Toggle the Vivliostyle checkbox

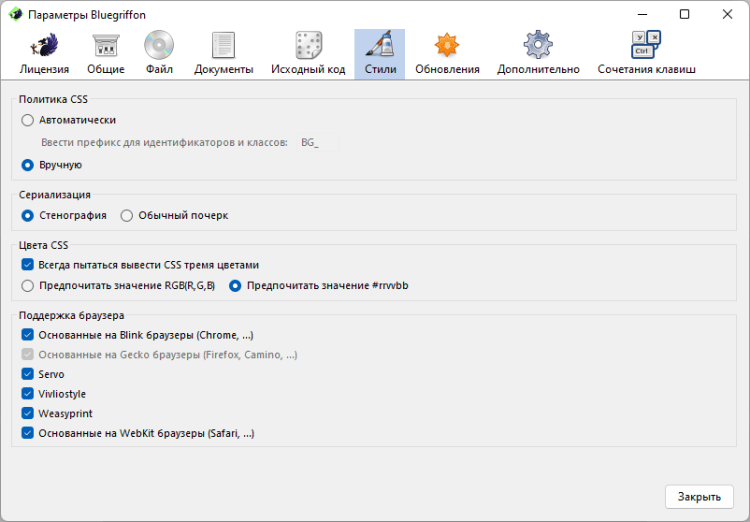tap(27, 393)
